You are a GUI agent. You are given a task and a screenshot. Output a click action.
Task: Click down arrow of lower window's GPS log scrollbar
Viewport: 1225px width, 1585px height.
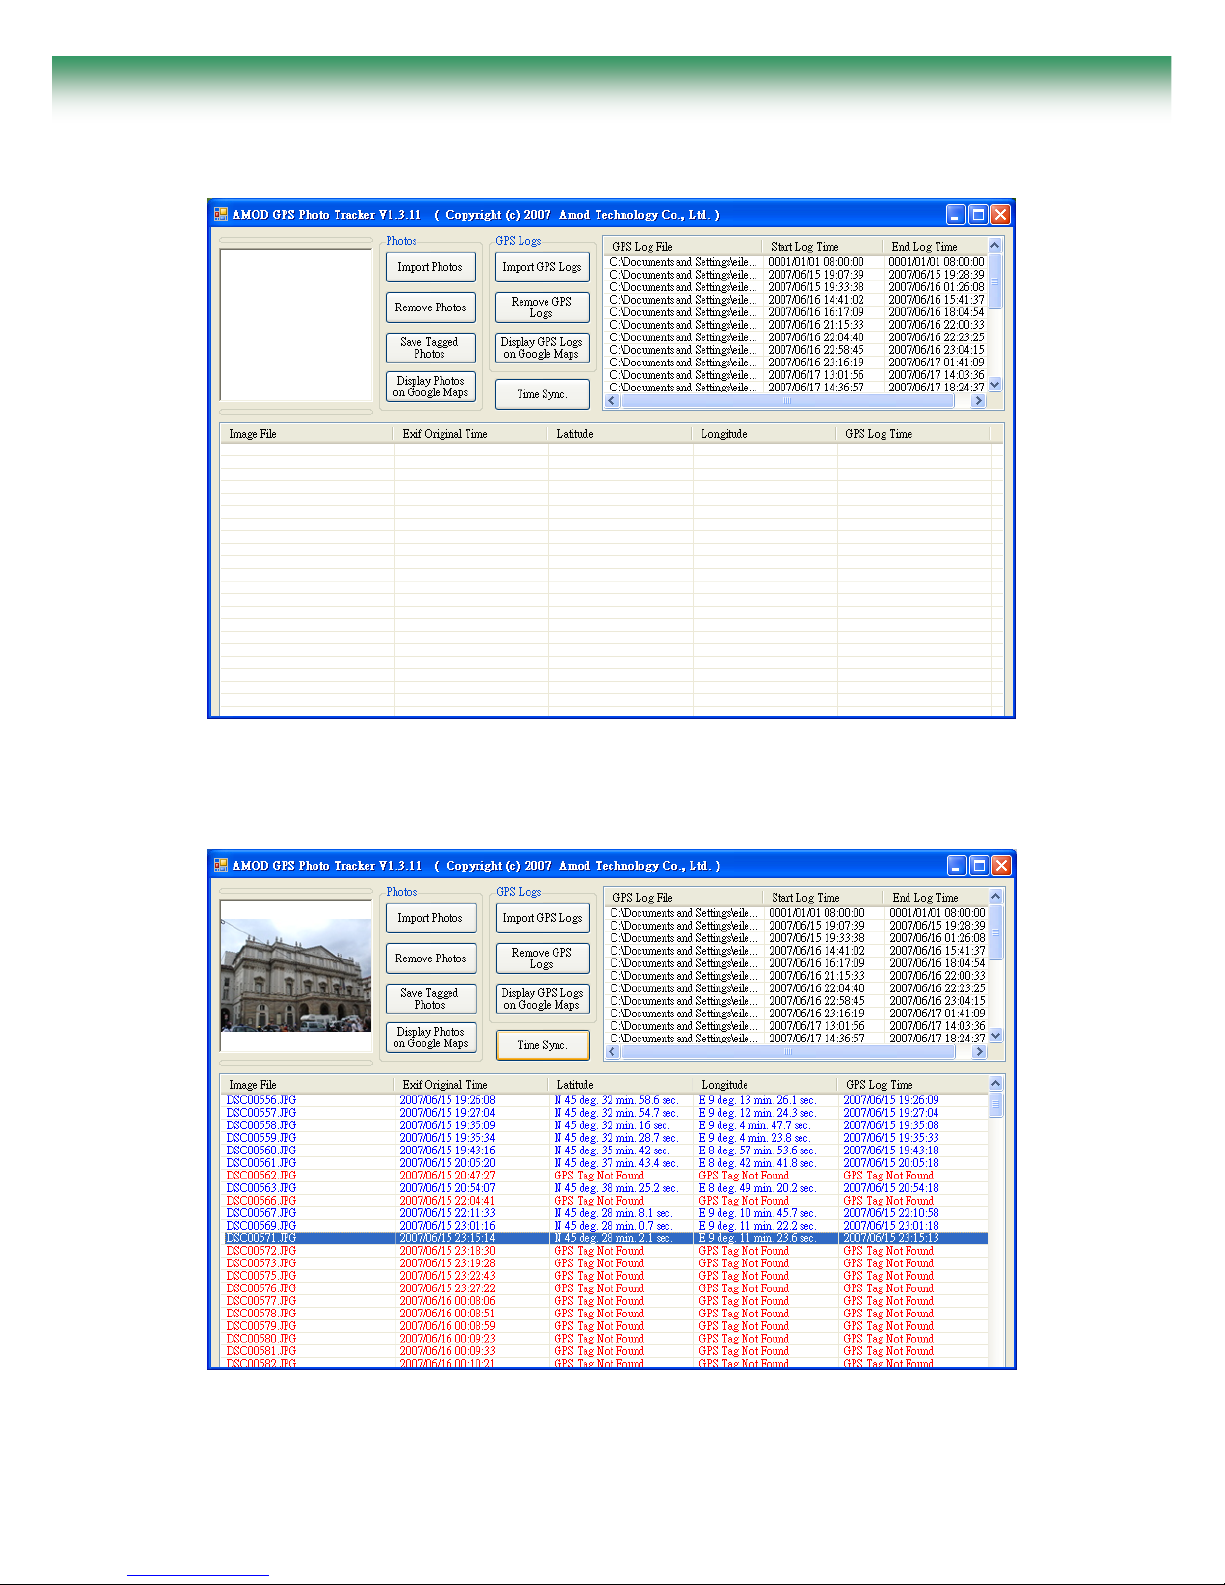click(995, 1036)
